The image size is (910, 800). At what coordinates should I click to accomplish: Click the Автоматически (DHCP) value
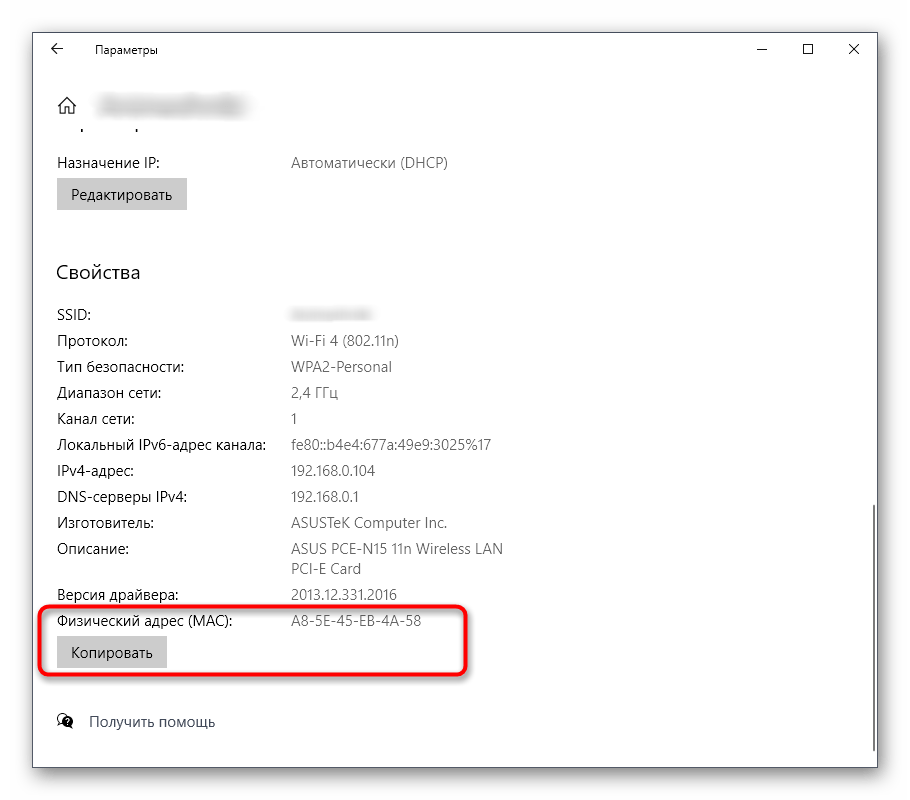pos(369,163)
